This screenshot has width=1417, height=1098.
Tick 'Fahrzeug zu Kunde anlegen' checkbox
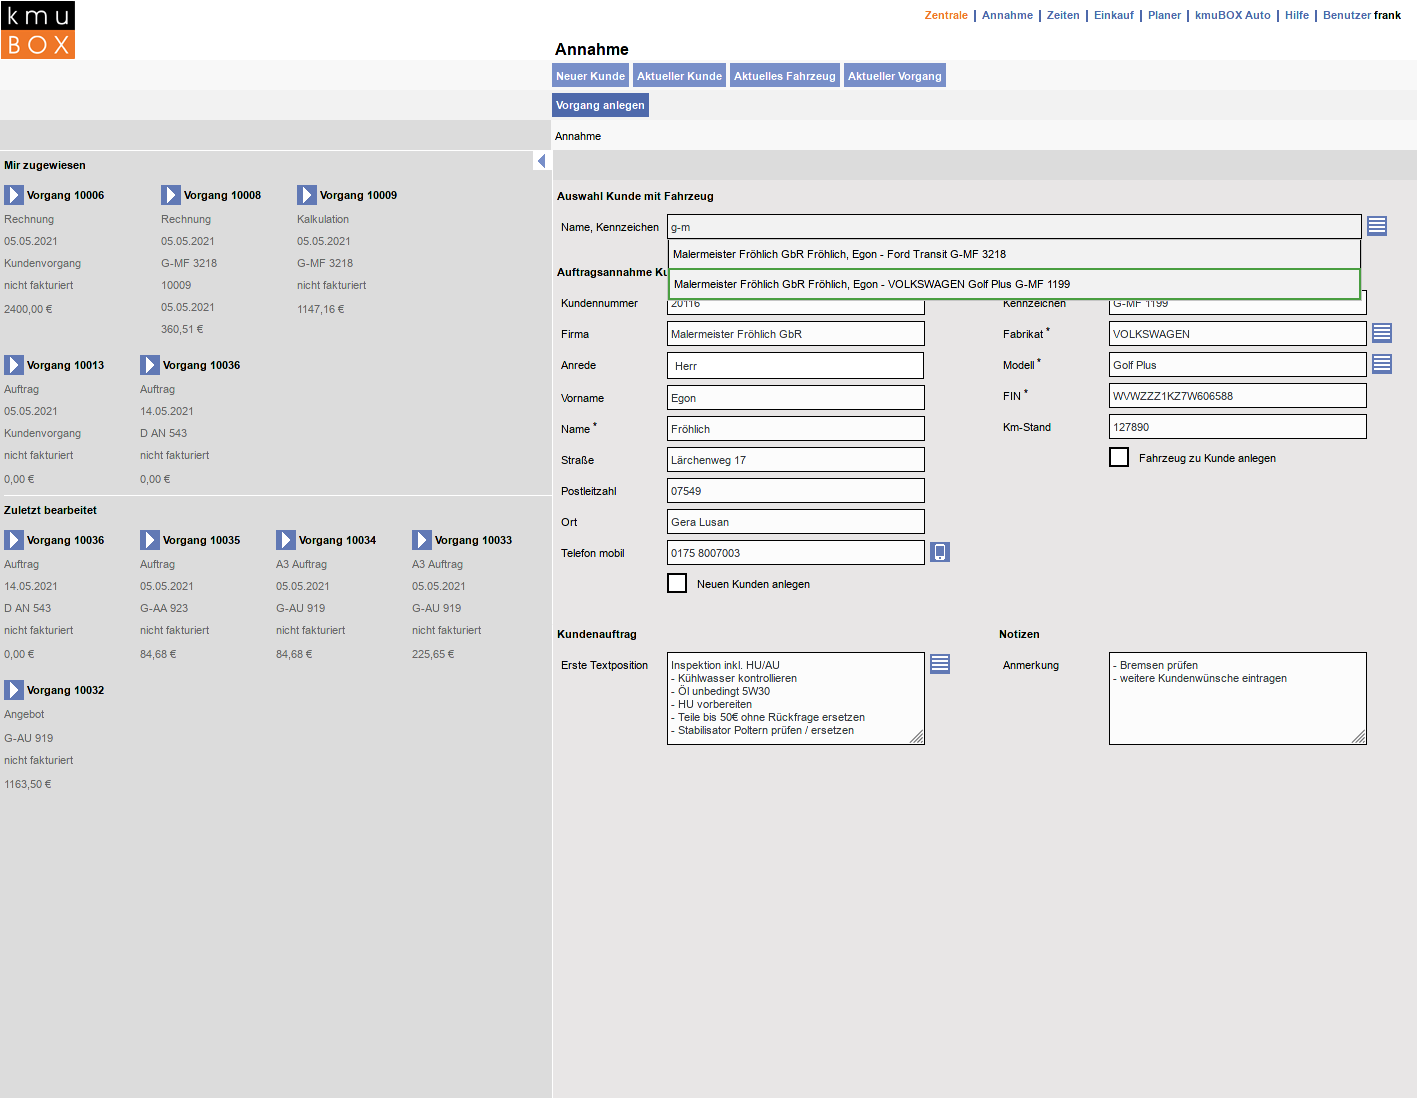click(1119, 457)
